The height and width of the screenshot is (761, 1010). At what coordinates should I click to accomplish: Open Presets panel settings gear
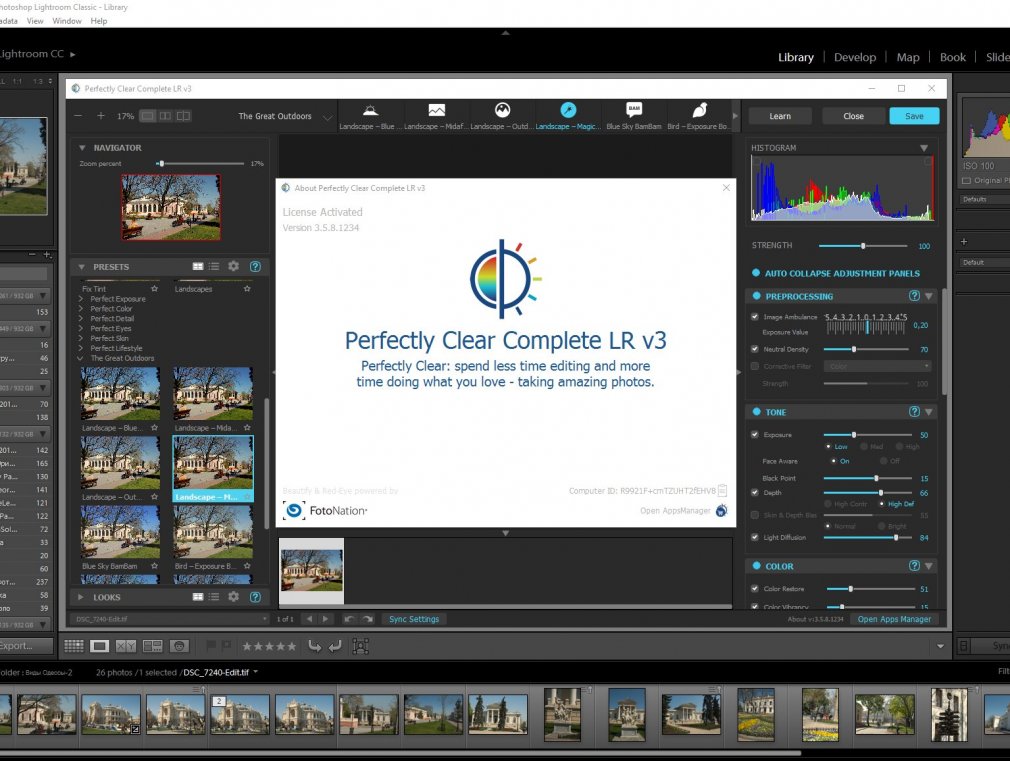coord(234,266)
